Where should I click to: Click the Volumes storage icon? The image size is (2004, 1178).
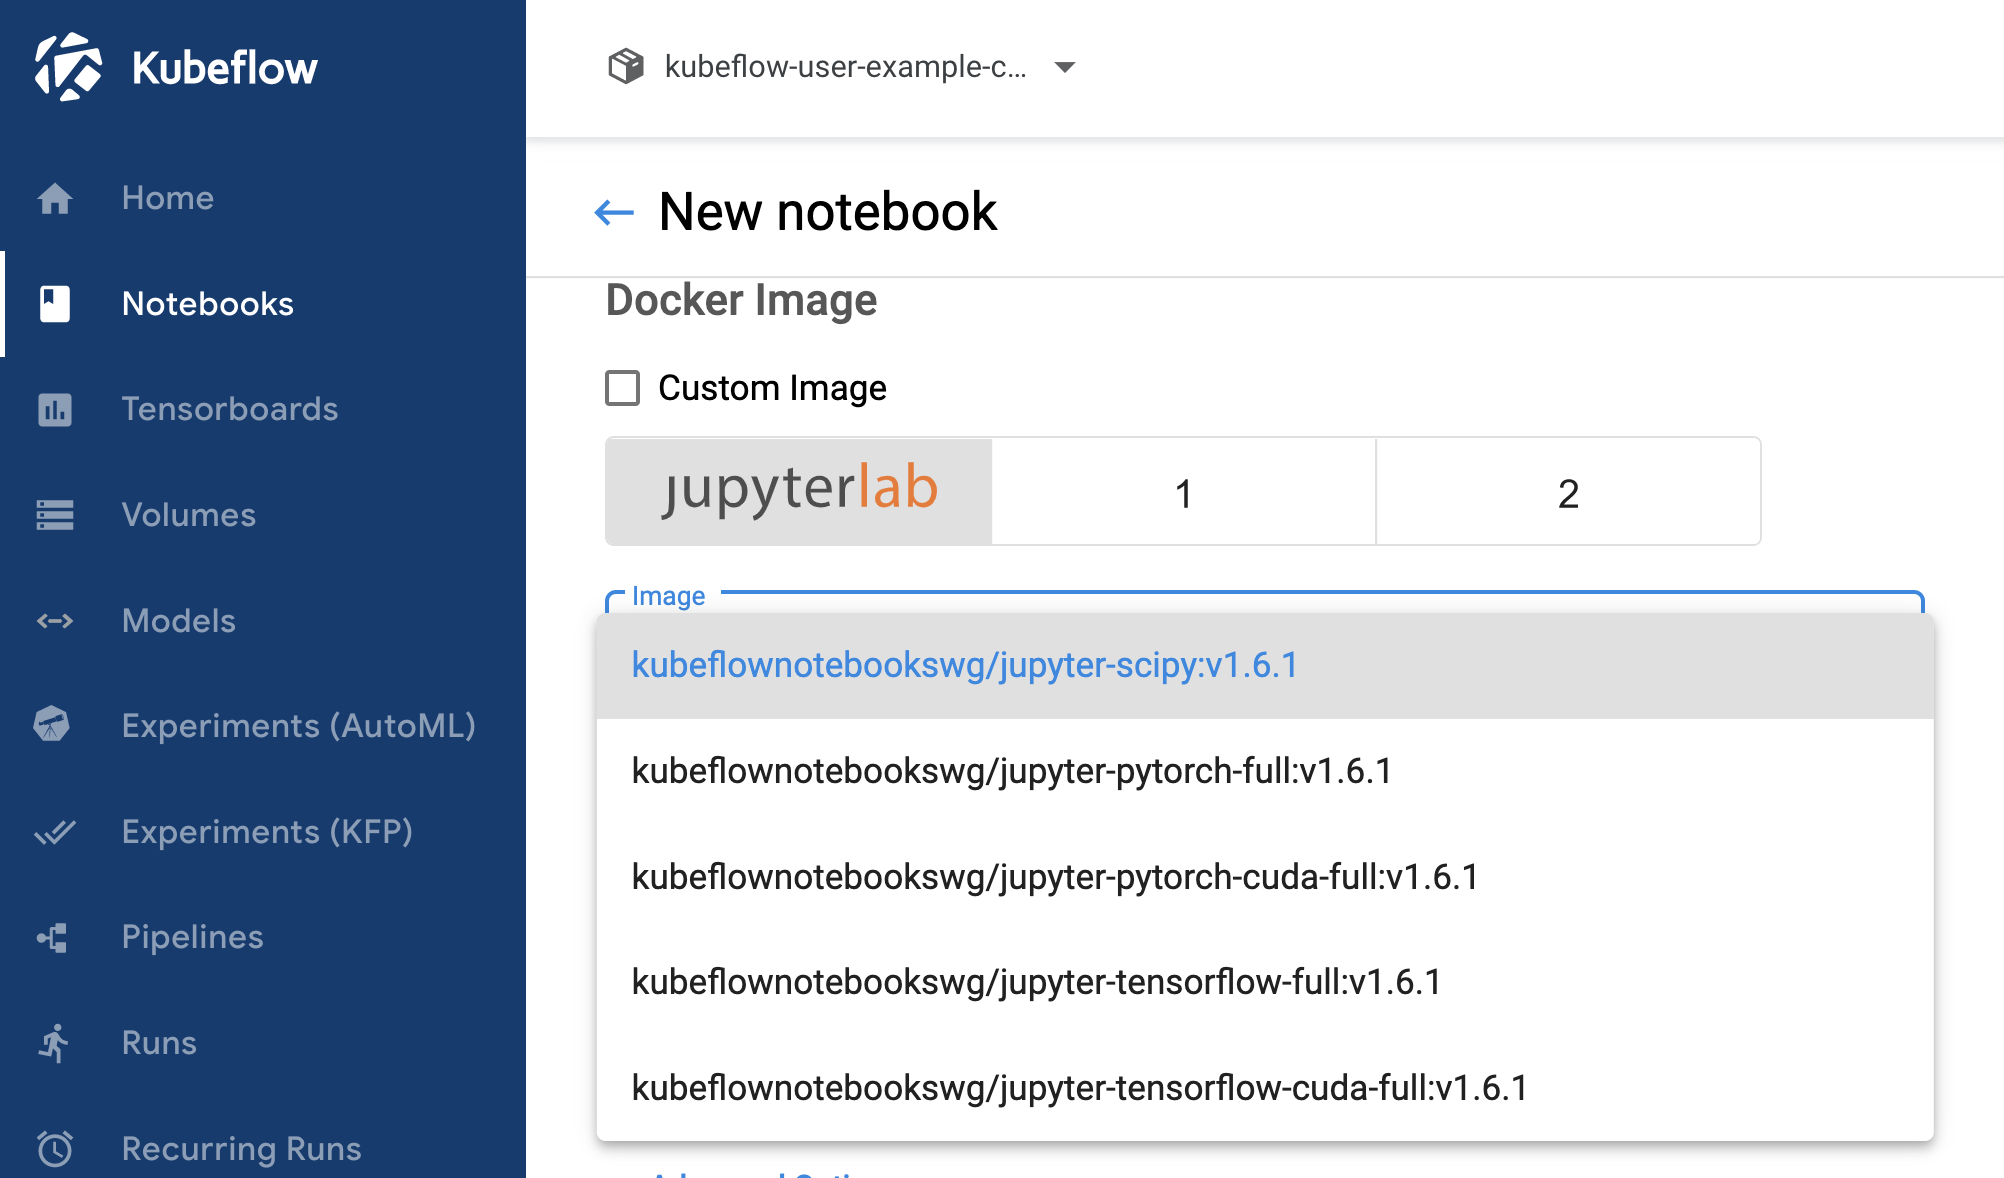55,515
